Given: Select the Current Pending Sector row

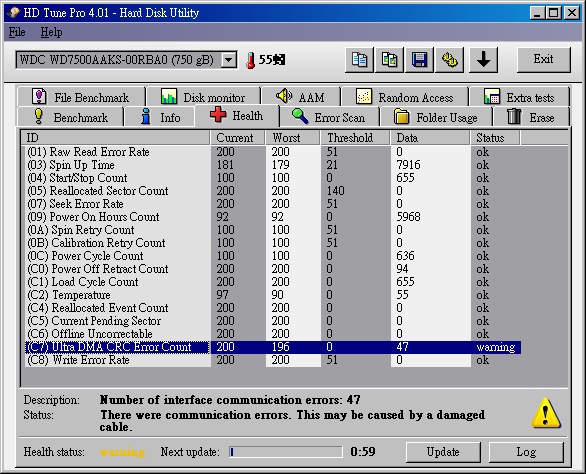Looking at the screenshot, I should point(273,321).
